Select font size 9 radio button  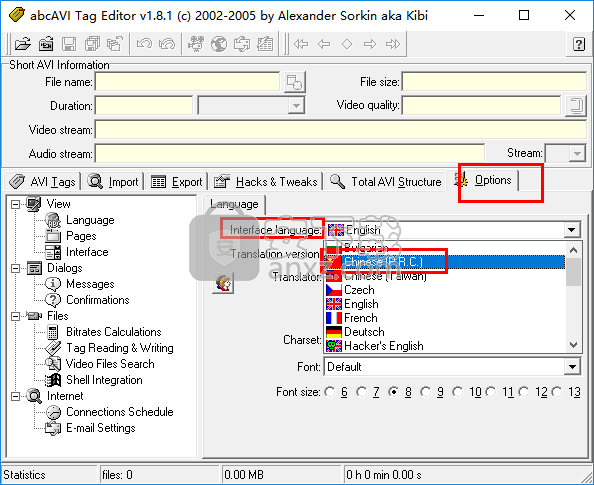[x=426, y=392]
